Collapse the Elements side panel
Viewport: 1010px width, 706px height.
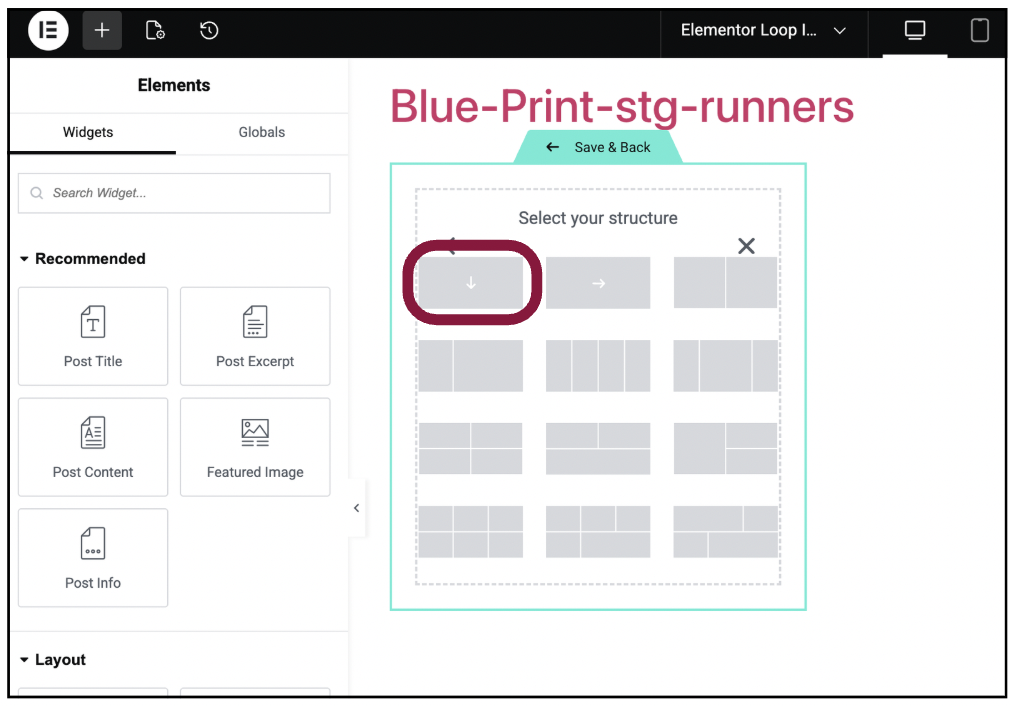[356, 508]
